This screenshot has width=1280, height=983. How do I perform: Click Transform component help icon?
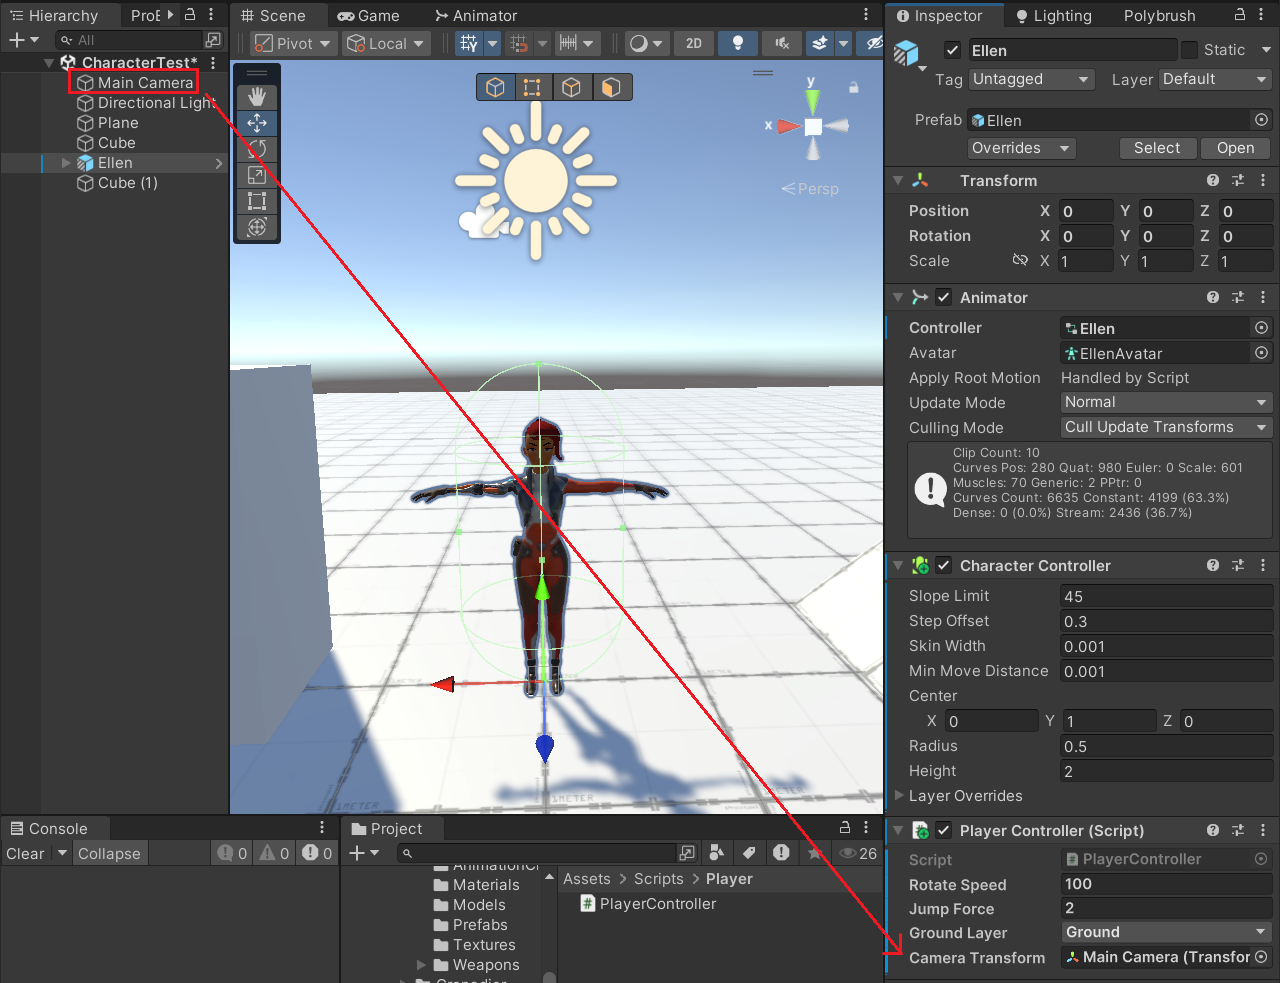click(1213, 180)
